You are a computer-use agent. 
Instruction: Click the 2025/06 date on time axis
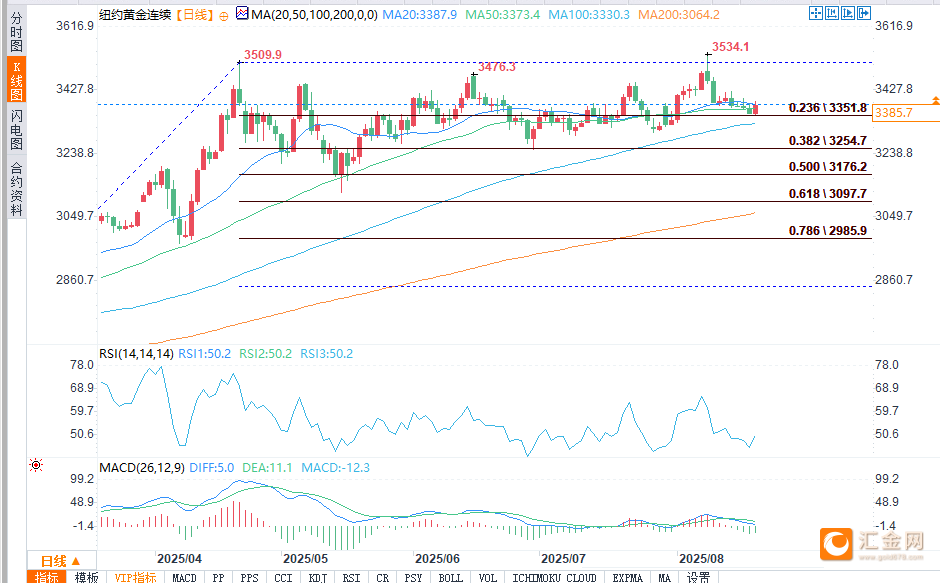[x=437, y=559]
